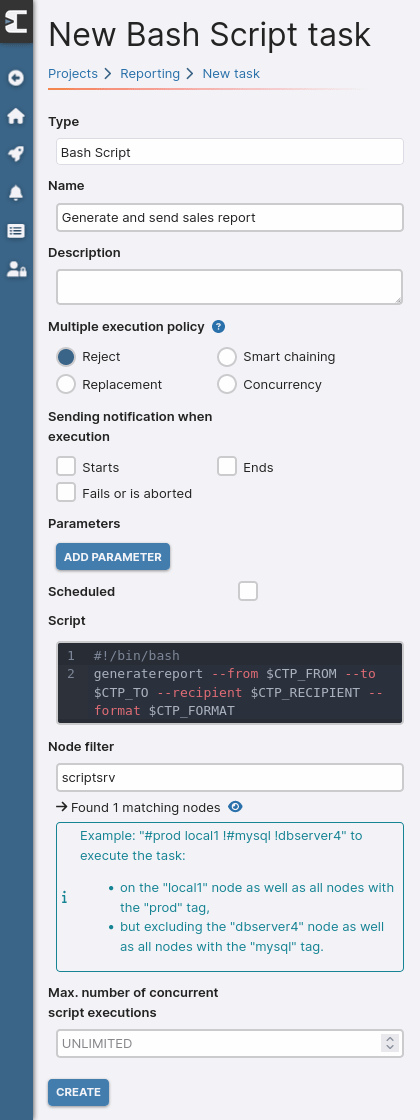The height and width of the screenshot is (1120, 420).
Task: Click the back arrow sidebar icon
Action: point(16,78)
